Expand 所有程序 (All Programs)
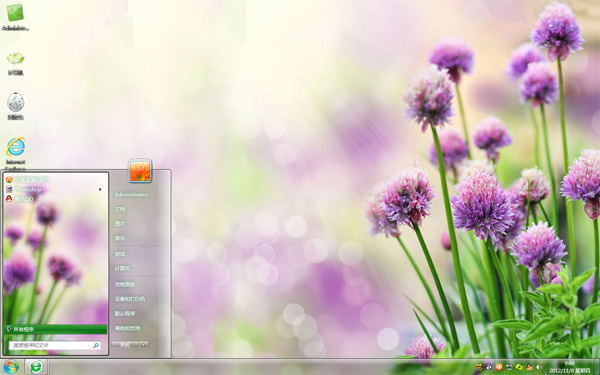 coord(55,329)
